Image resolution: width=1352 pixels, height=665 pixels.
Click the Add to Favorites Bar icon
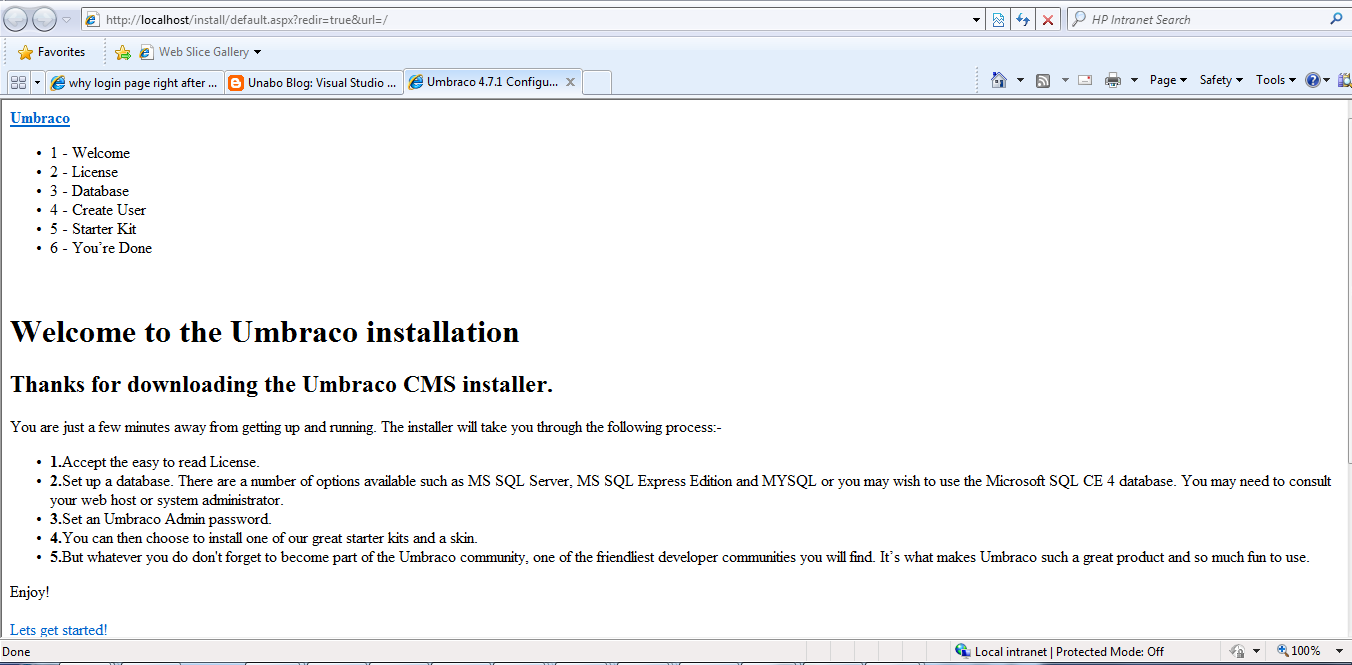(x=123, y=52)
